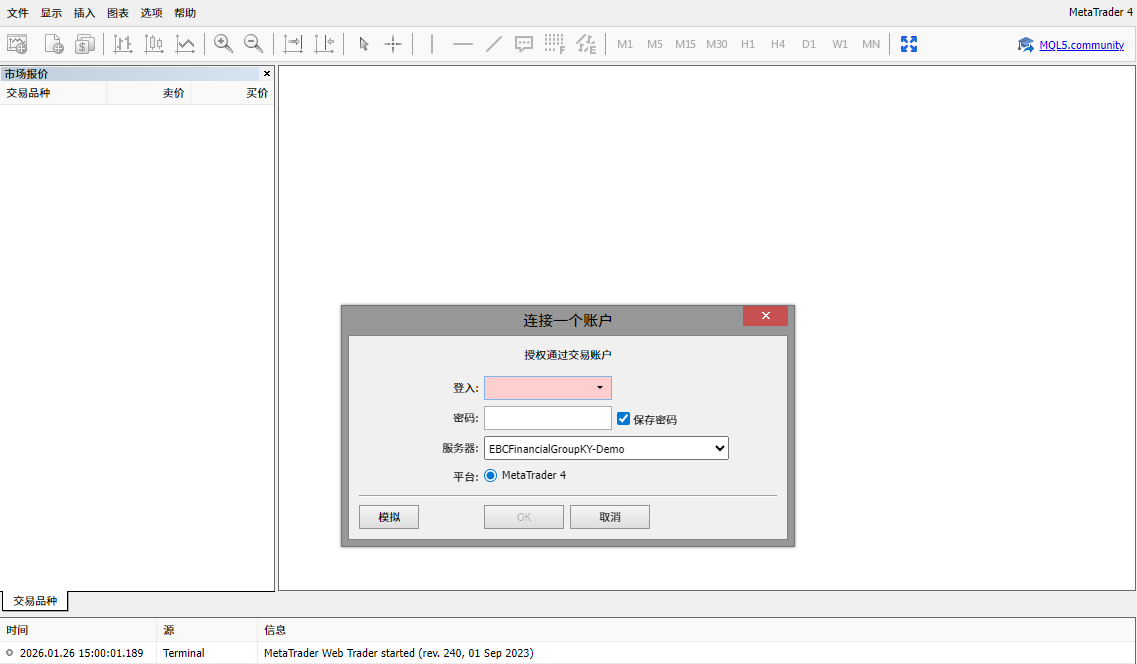
Task: Click the zoom in magnifier icon
Action: [224, 44]
